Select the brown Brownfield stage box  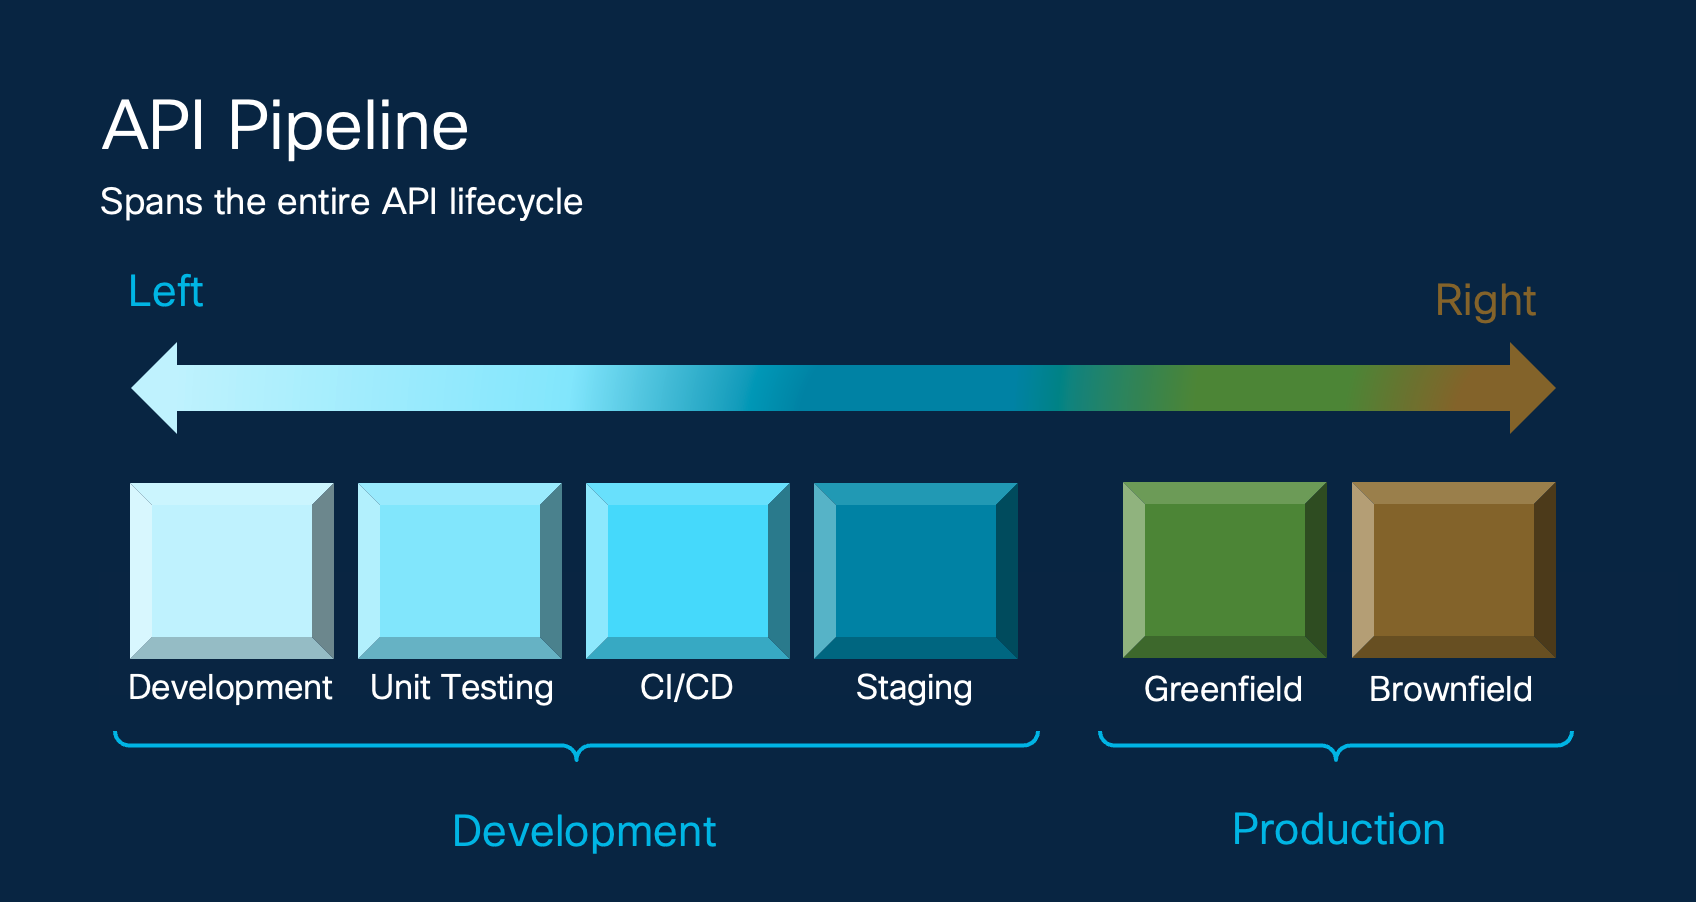pyautogui.click(x=1452, y=570)
